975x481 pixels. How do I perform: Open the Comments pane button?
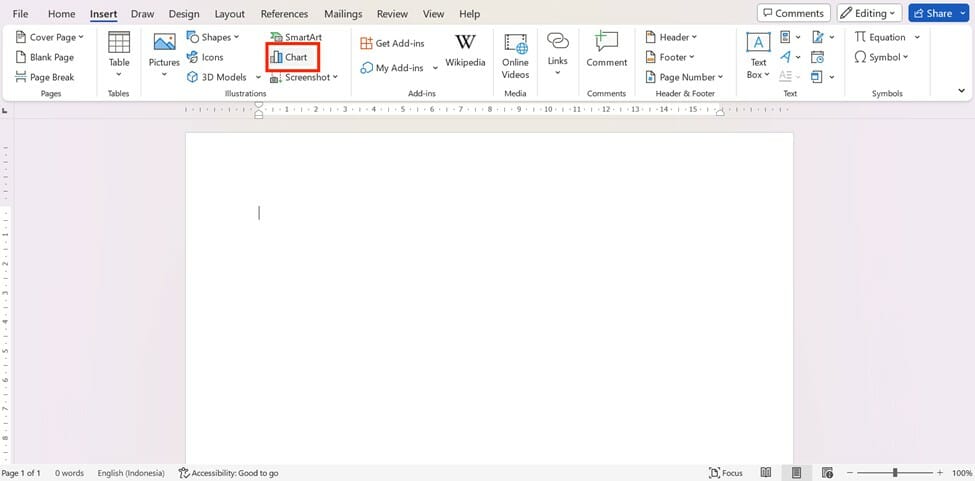point(793,13)
